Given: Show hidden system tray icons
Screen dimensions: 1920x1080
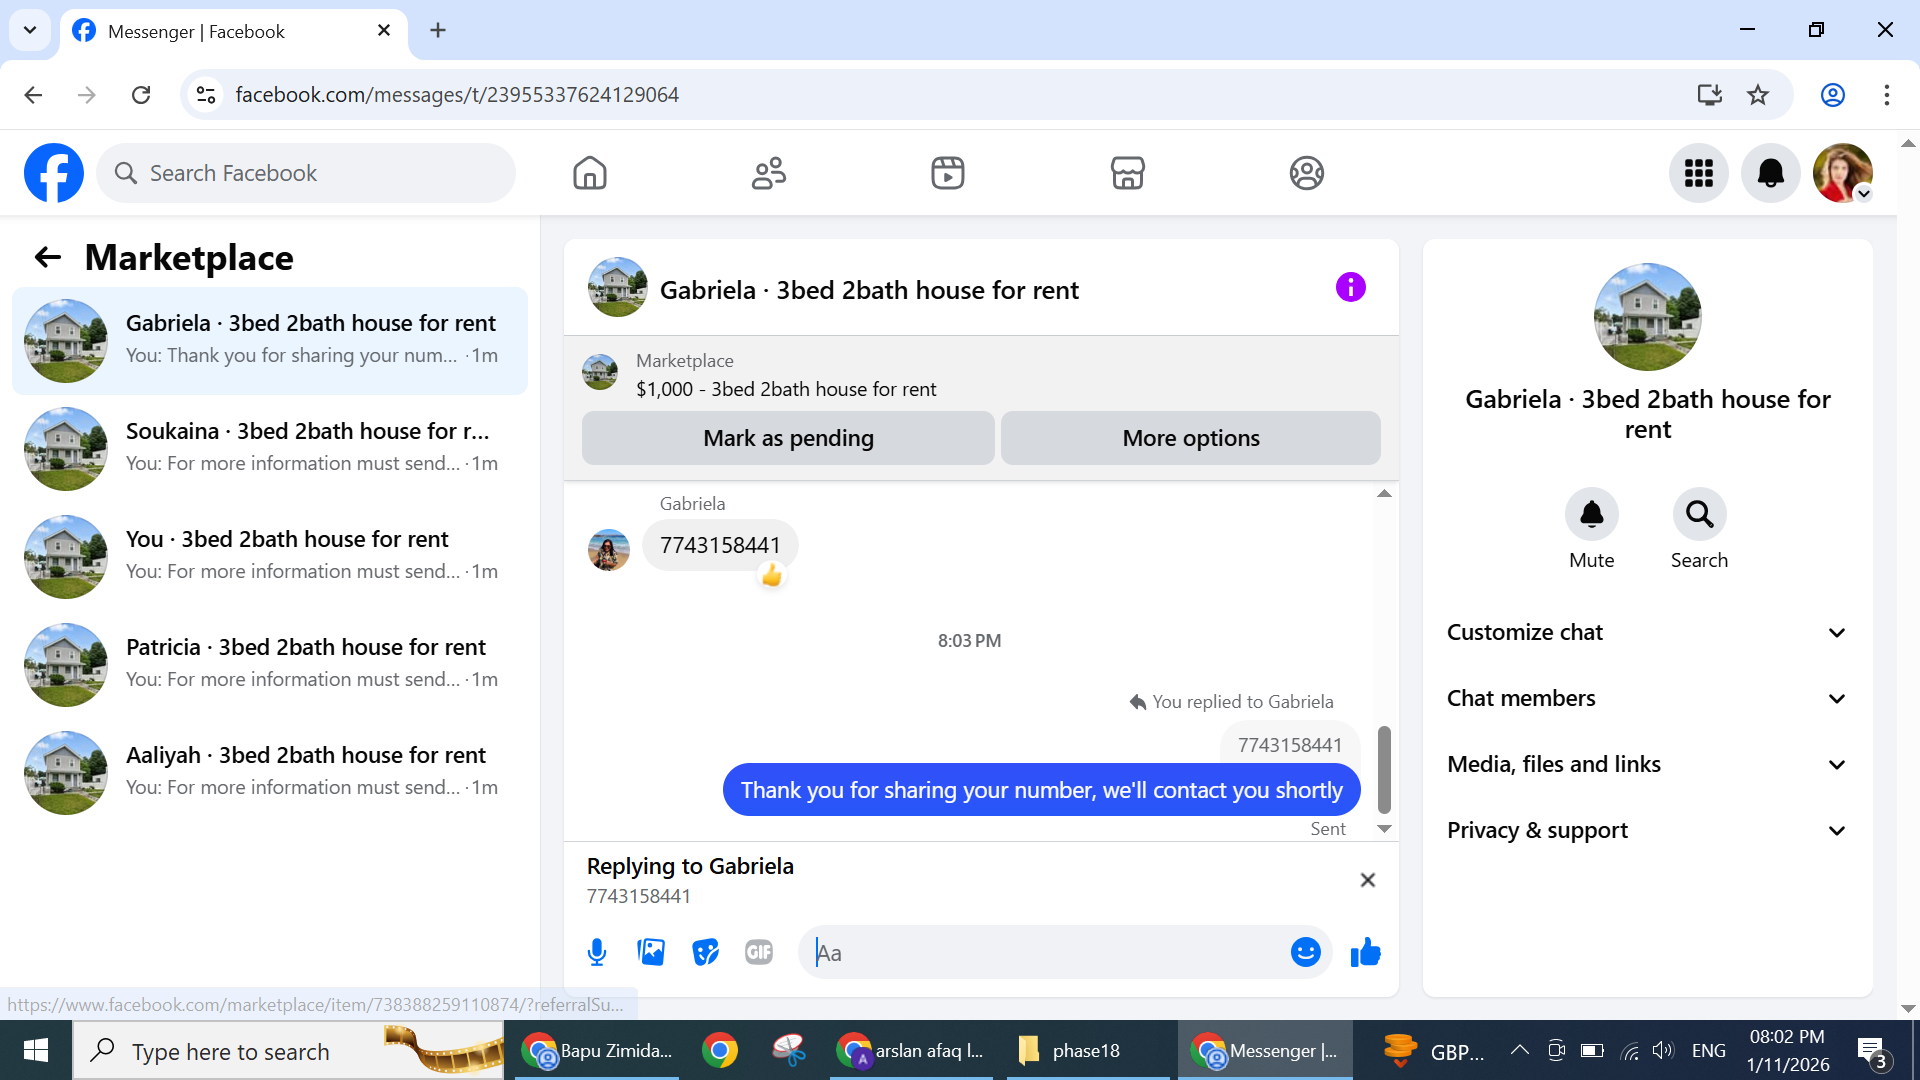Looking at the screenshot, I should click(1519, 1050).
